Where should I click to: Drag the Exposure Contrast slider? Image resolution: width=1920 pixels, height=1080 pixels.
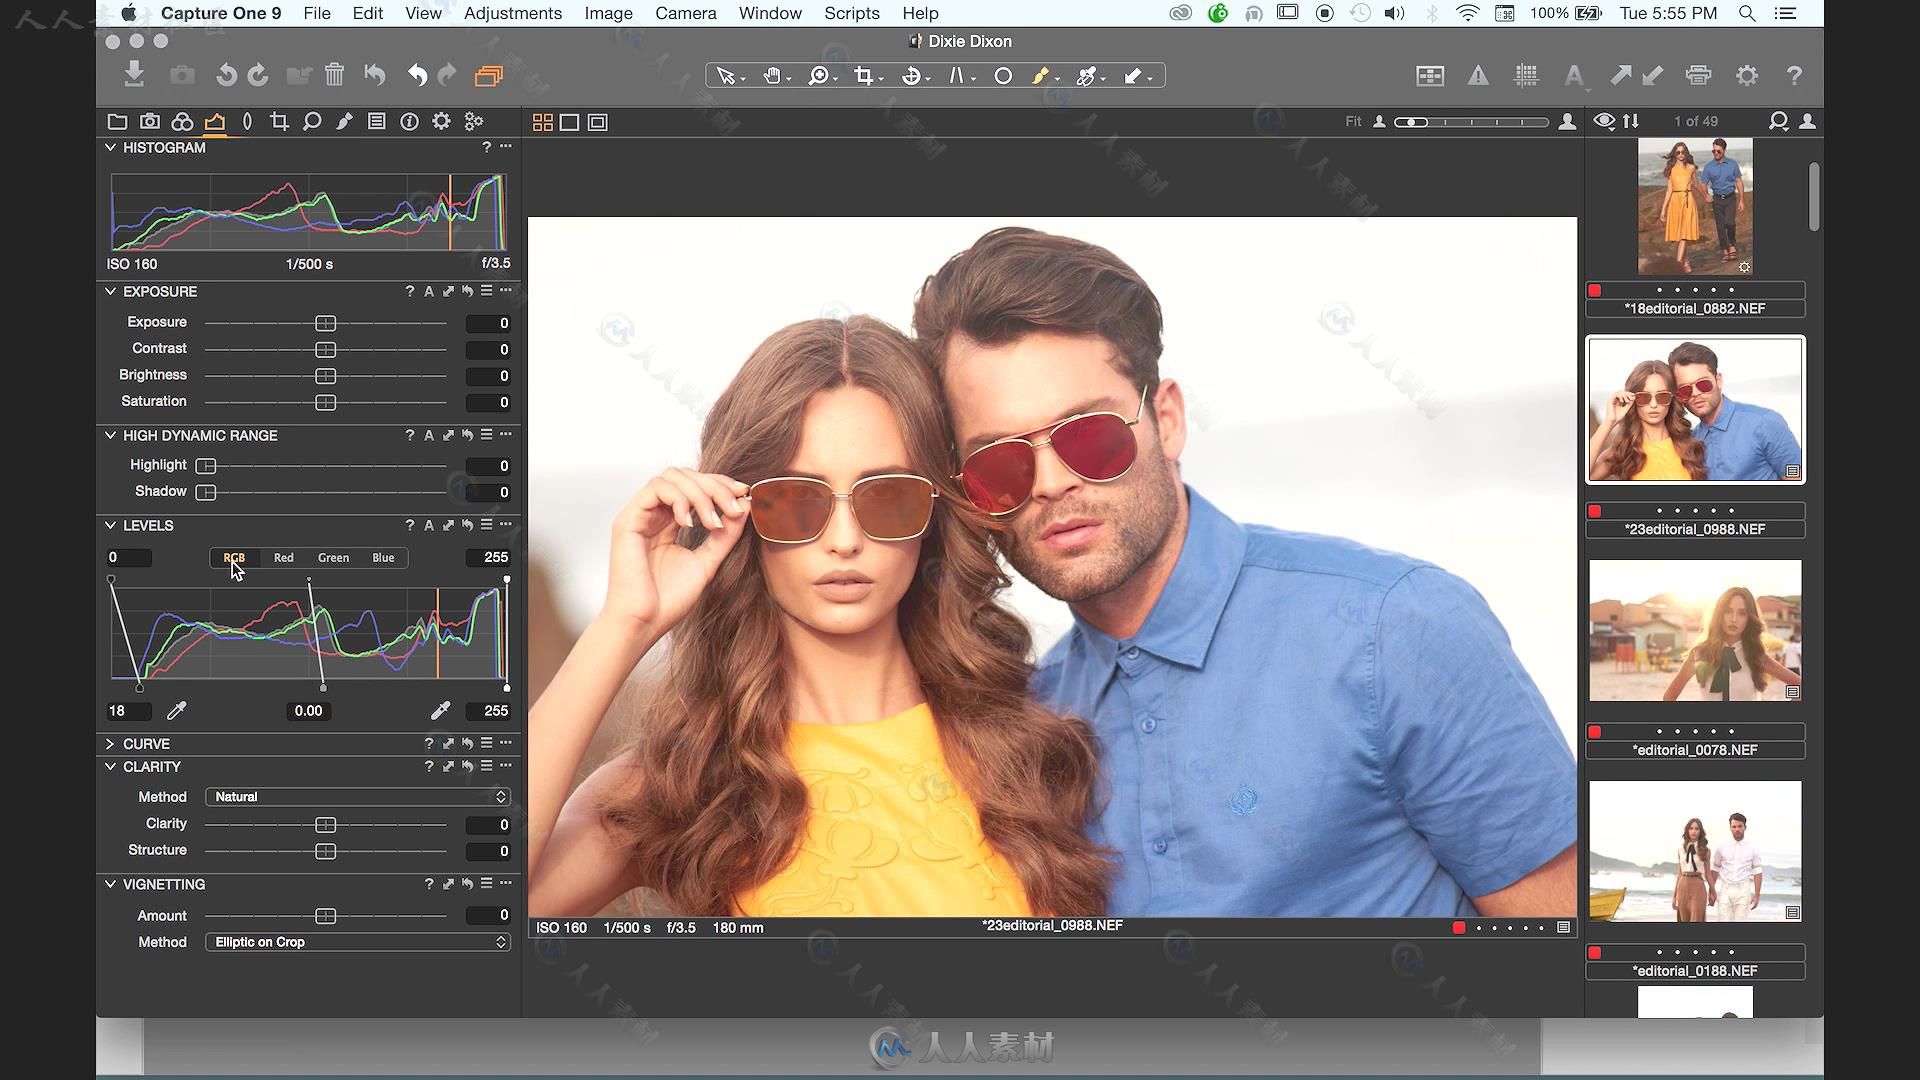coord(326,348)
